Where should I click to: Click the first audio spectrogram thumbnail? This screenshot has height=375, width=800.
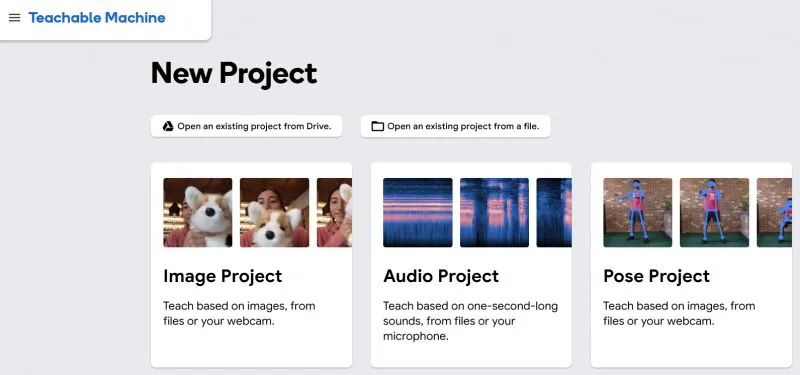point(418,212)
